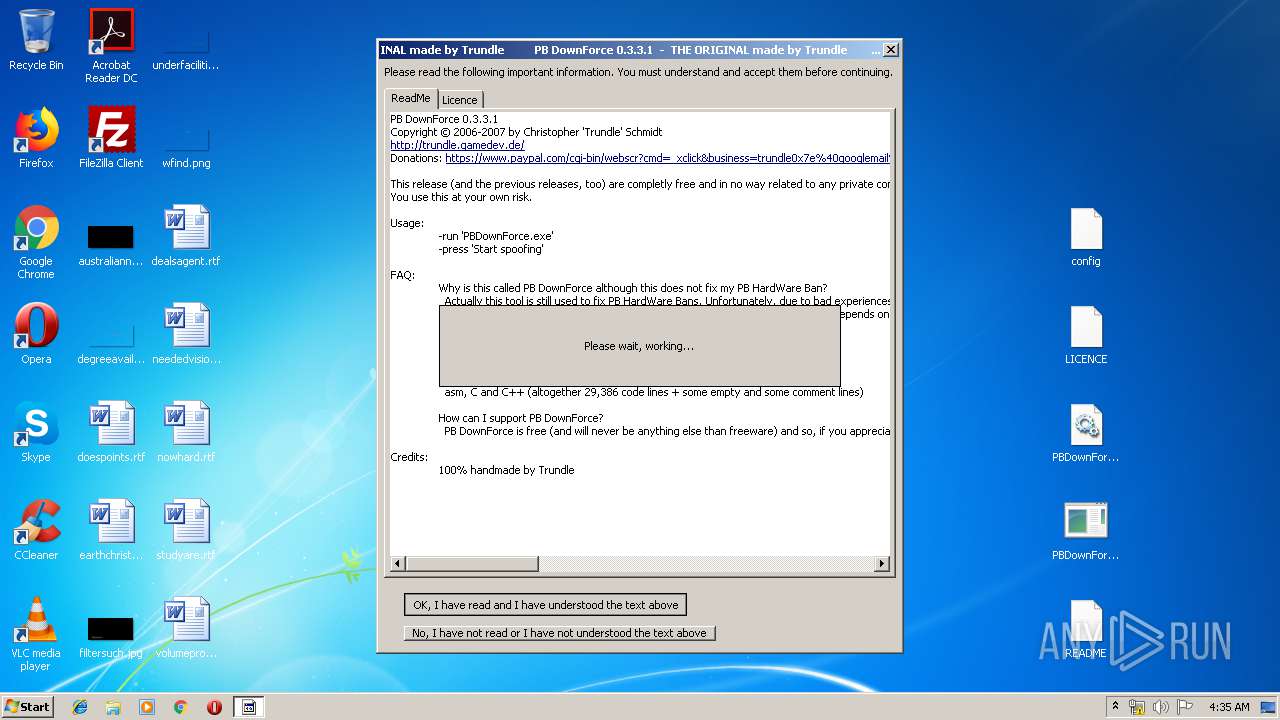Select the volumepro document icon
Image resolution: width=1280 pixels, height=720 pixels.
click(186, 628)
